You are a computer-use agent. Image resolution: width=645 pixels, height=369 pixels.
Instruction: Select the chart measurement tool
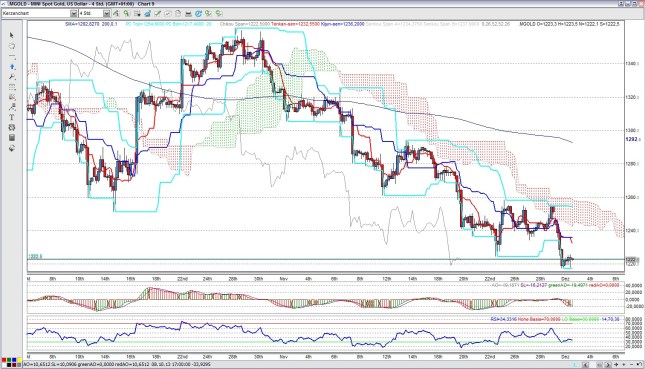(x=12, y=97)
